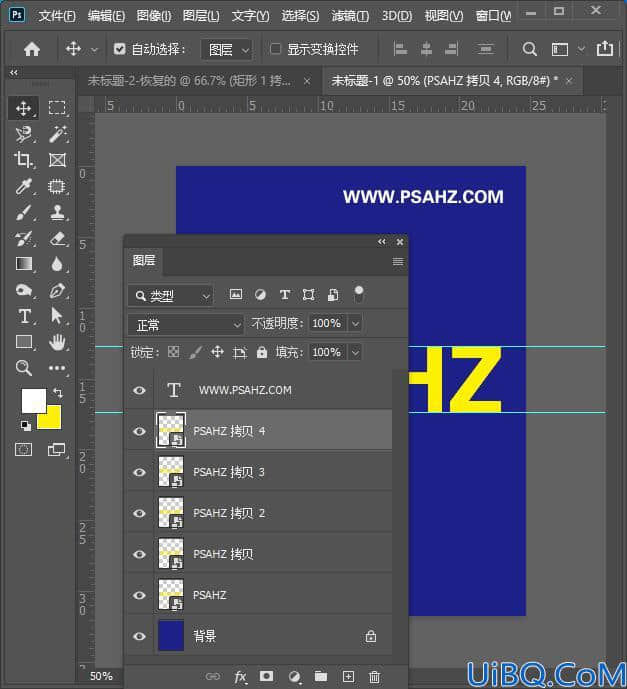Click the Home button in options bar
Viewport: 627px width, 689px height.
pyautogui.click(x=32, y=49)
